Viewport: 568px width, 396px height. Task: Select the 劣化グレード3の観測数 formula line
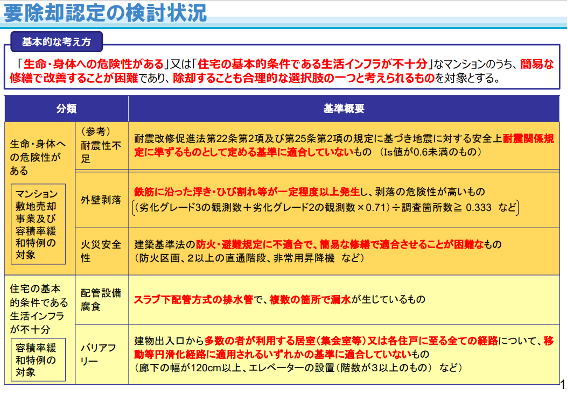pos(326,208)
